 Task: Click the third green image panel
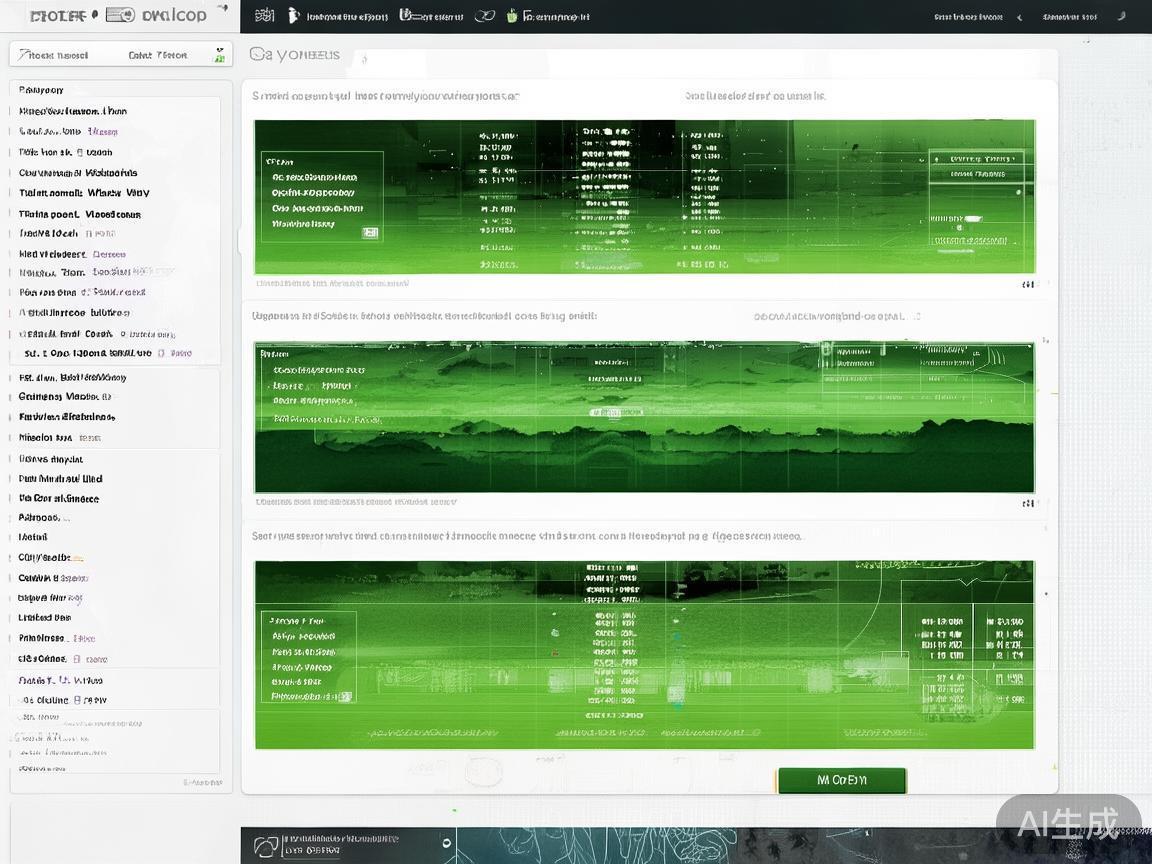(644, 654)
